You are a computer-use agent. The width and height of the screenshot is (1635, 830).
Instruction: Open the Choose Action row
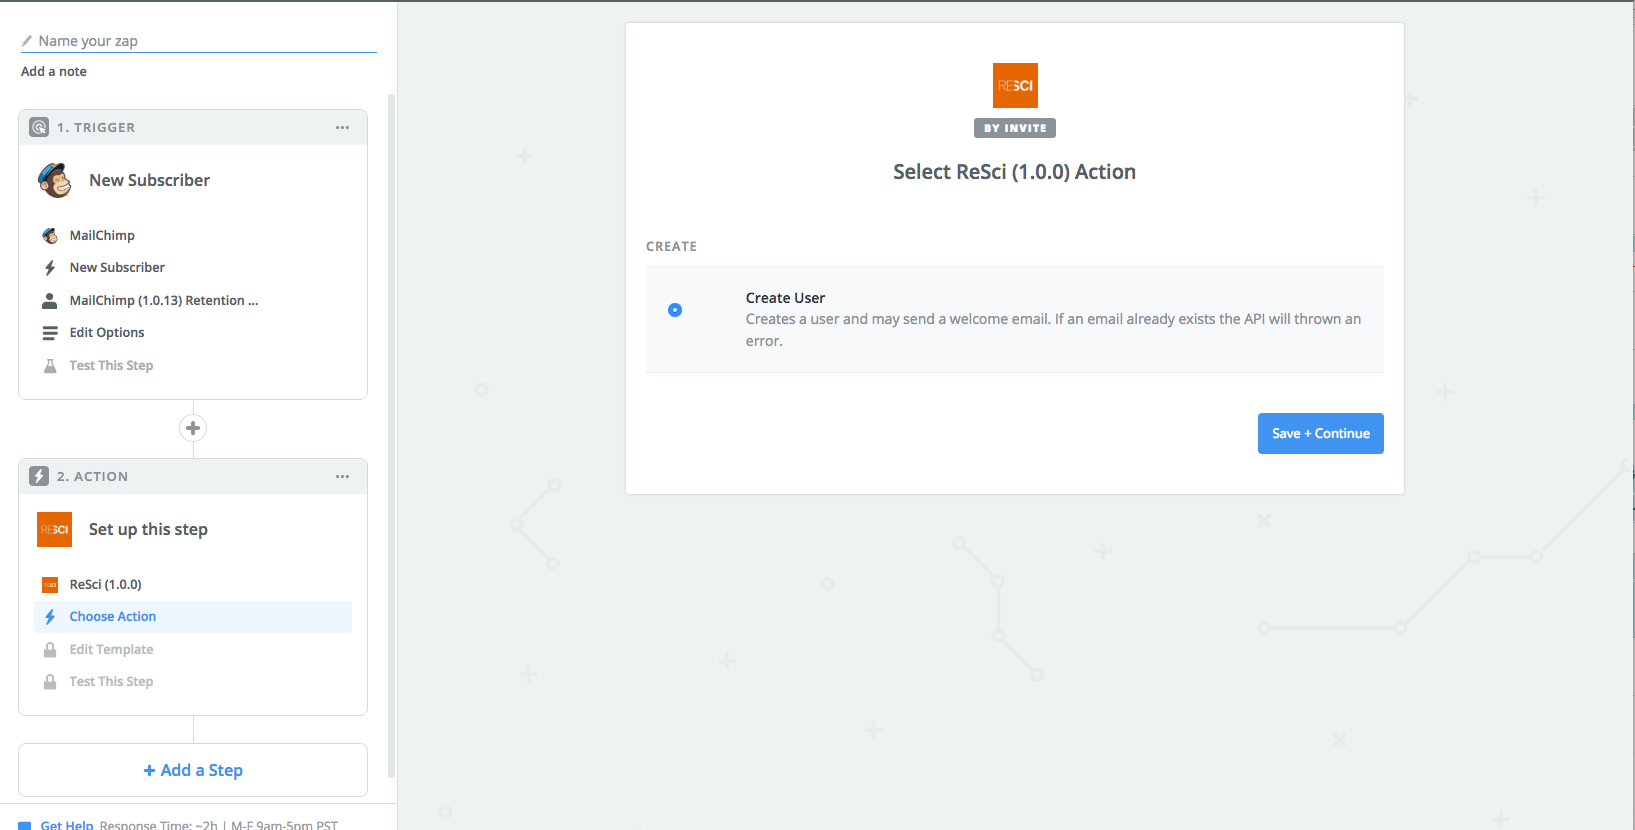click(x=193, y=617)
